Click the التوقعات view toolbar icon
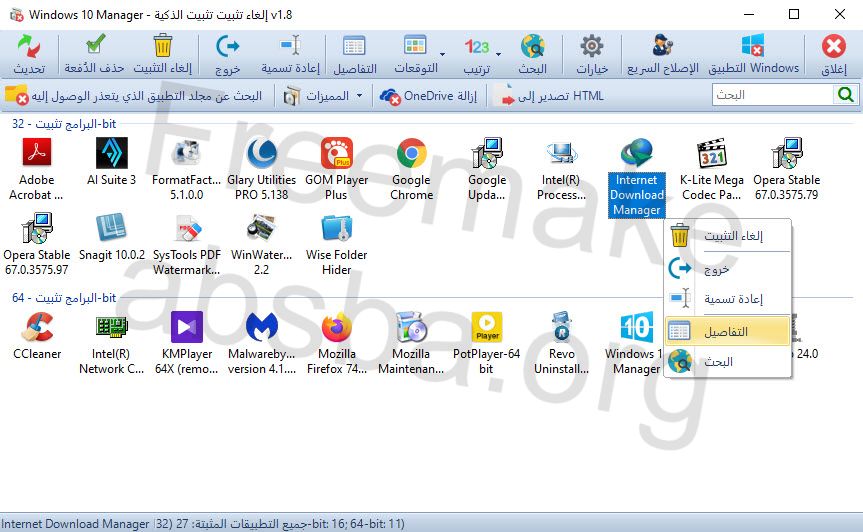 415,45
